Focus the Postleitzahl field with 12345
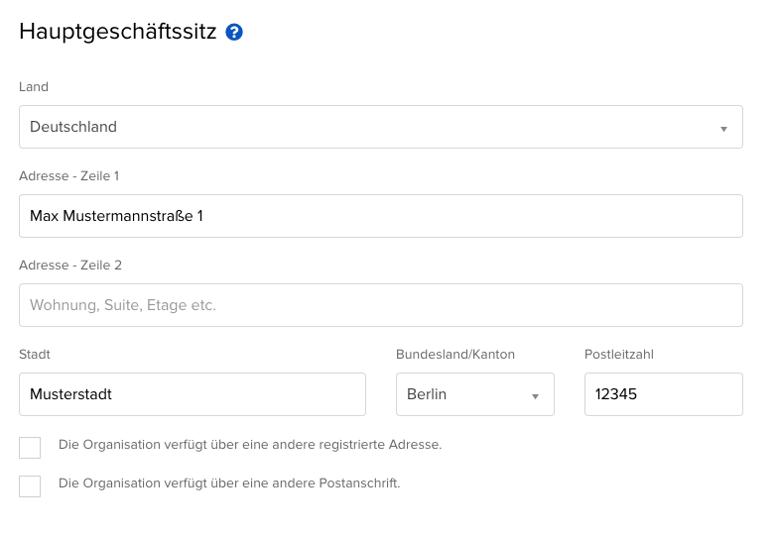Viewport: 776px width, 535px height. tap(663, 394)
